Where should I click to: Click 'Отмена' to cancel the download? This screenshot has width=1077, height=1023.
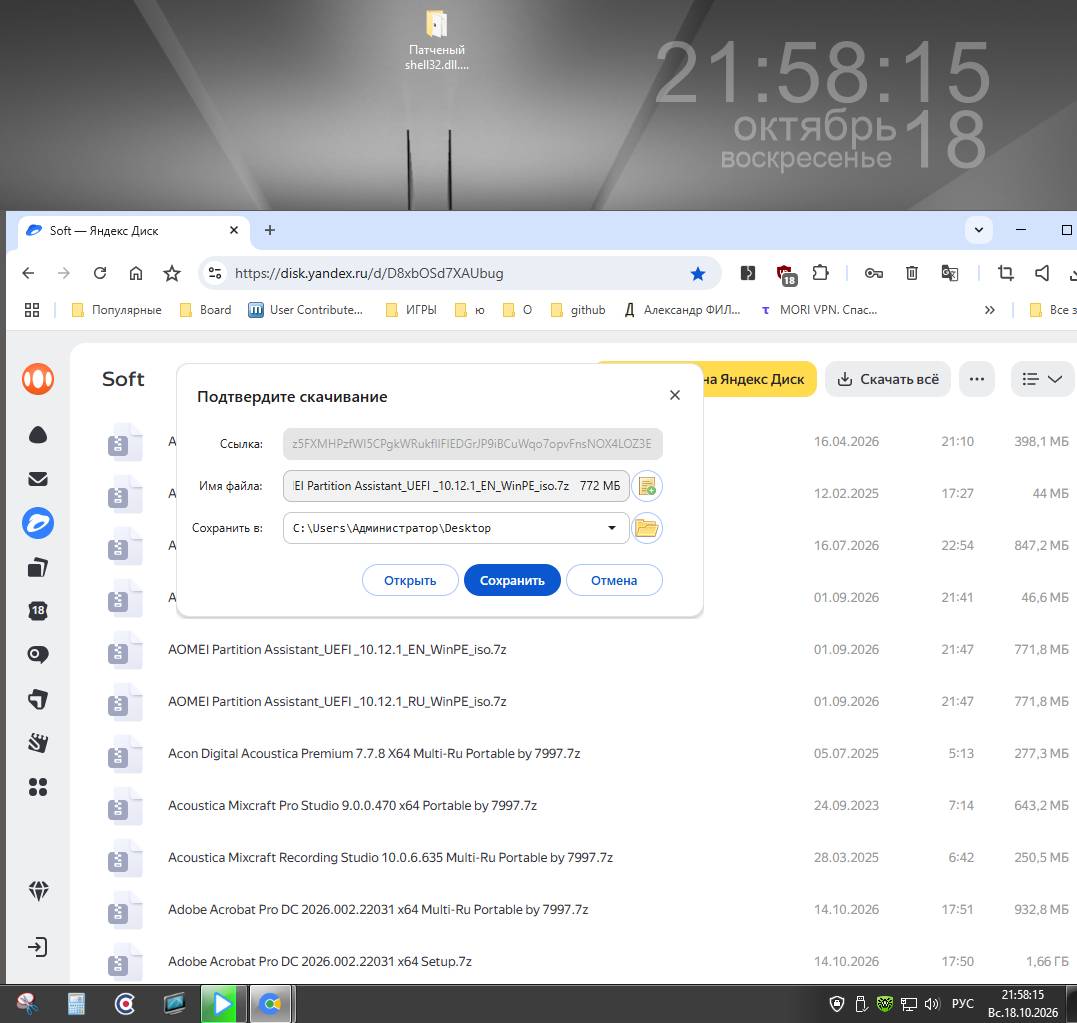[614, 581]
